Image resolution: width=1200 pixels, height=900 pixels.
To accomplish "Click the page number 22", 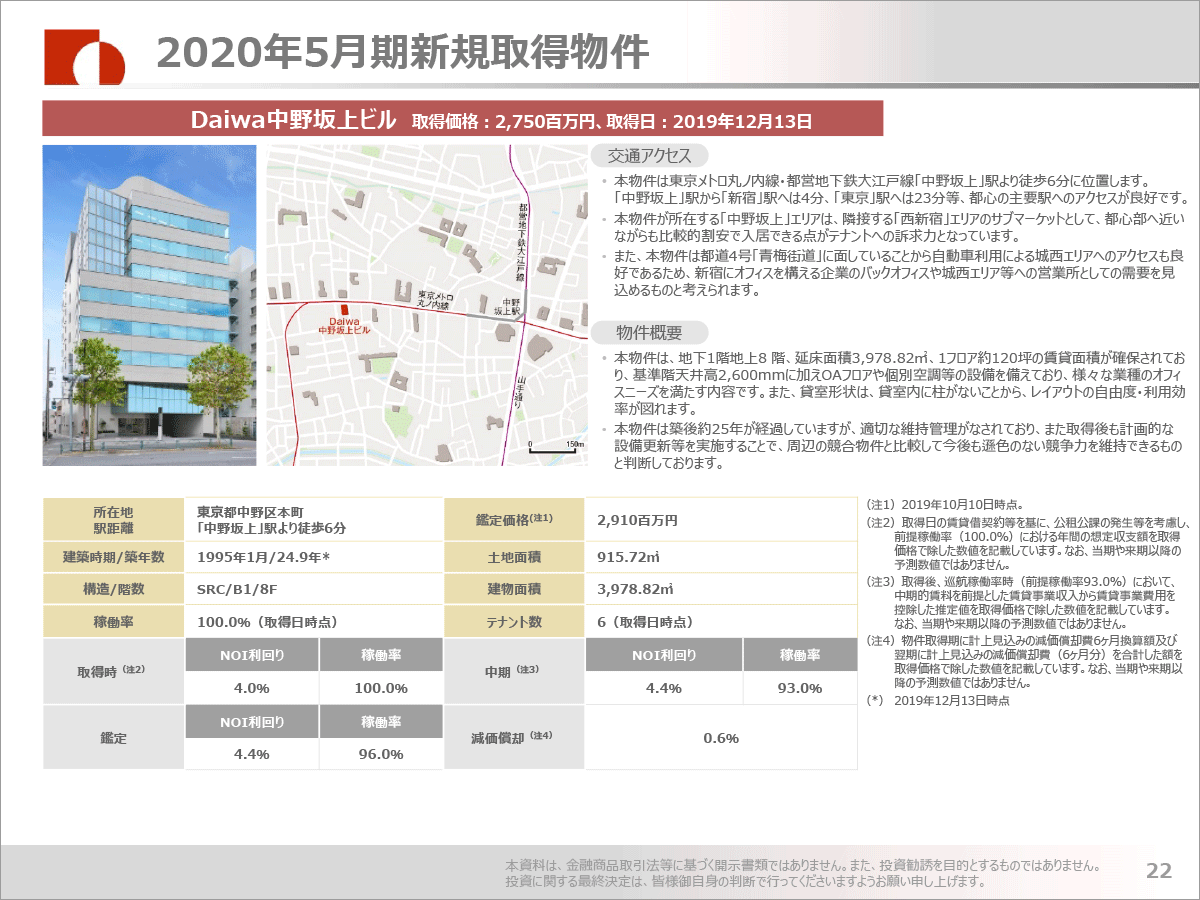I will pyautogui.click(x=1158, y=871).
